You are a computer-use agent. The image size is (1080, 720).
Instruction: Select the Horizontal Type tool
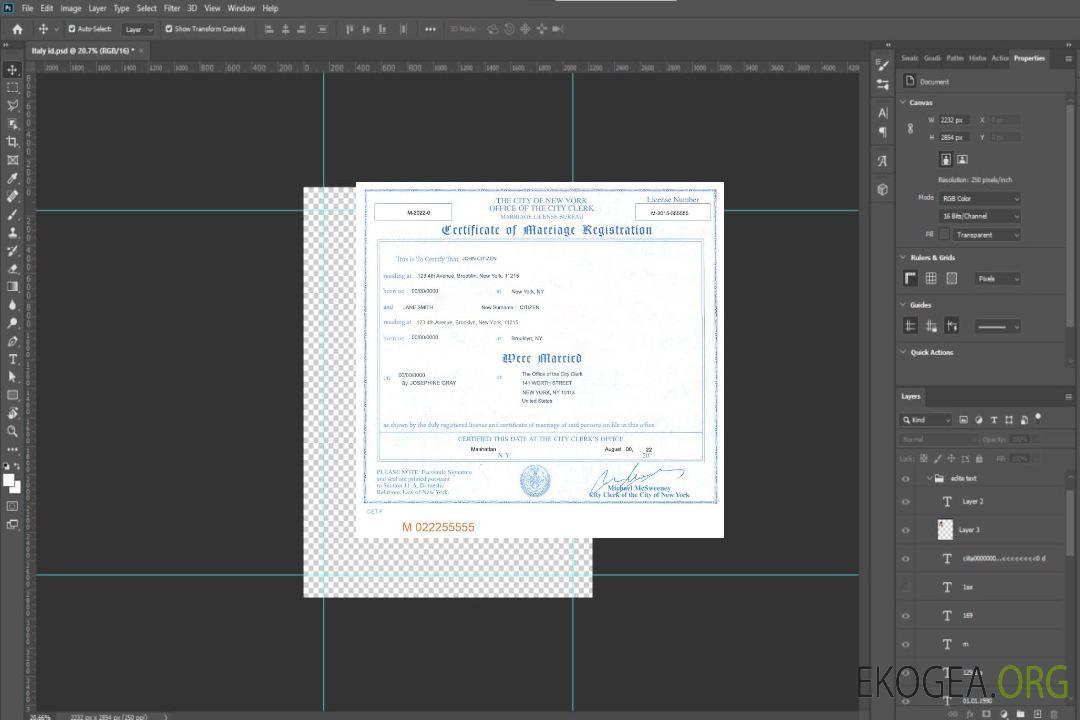pos(12,359)
